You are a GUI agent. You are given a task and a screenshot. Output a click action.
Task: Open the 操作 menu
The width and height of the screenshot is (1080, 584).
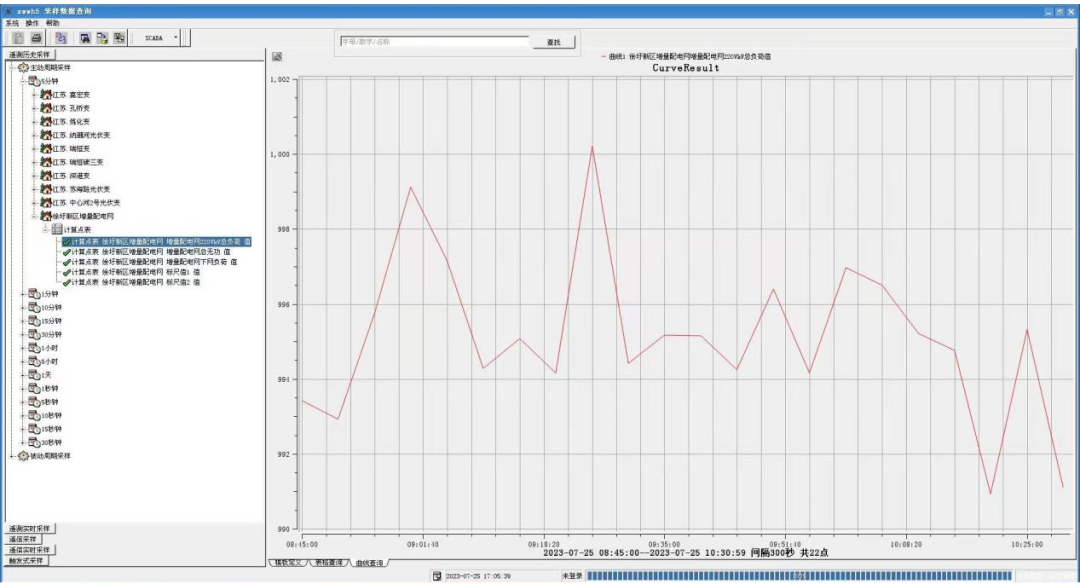tap(32, 22)
